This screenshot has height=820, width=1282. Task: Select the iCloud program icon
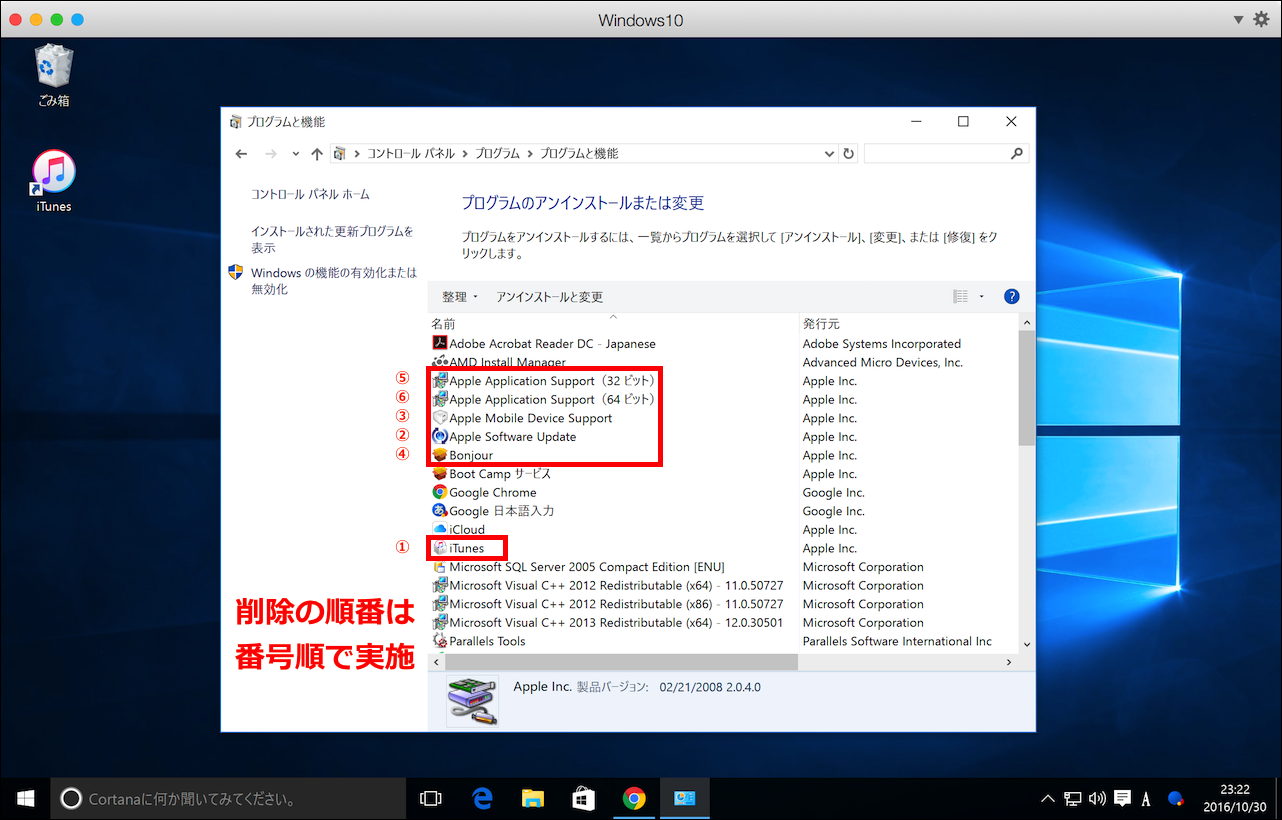tap(440, 529)
